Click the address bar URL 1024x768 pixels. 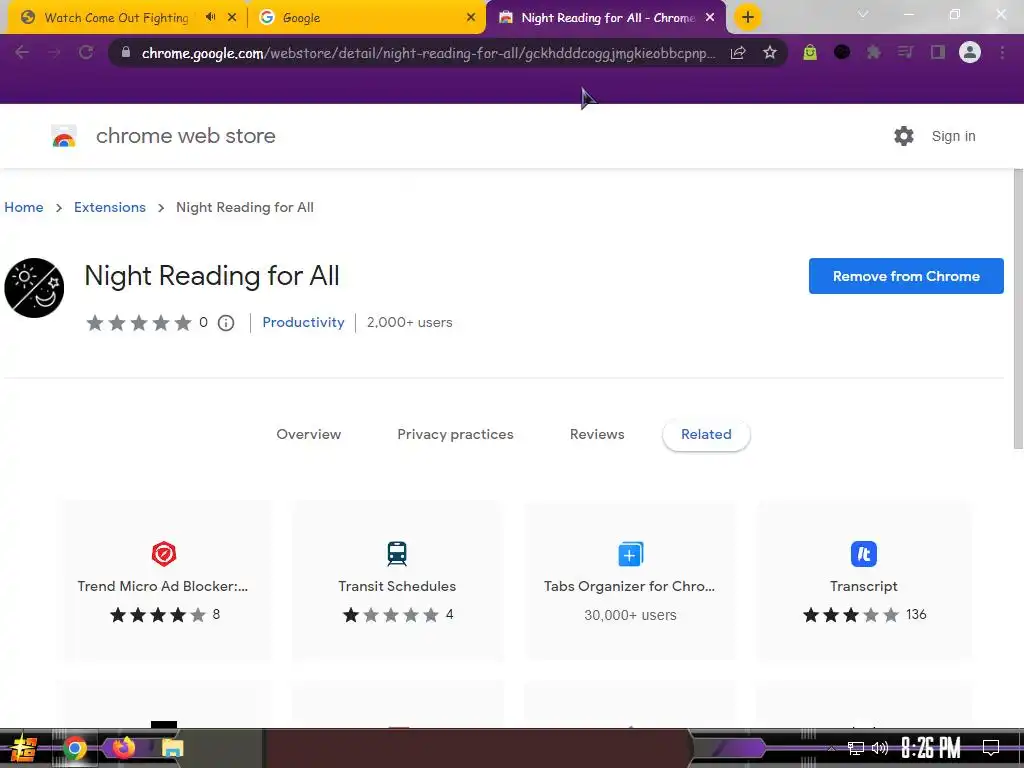point(428,53)
